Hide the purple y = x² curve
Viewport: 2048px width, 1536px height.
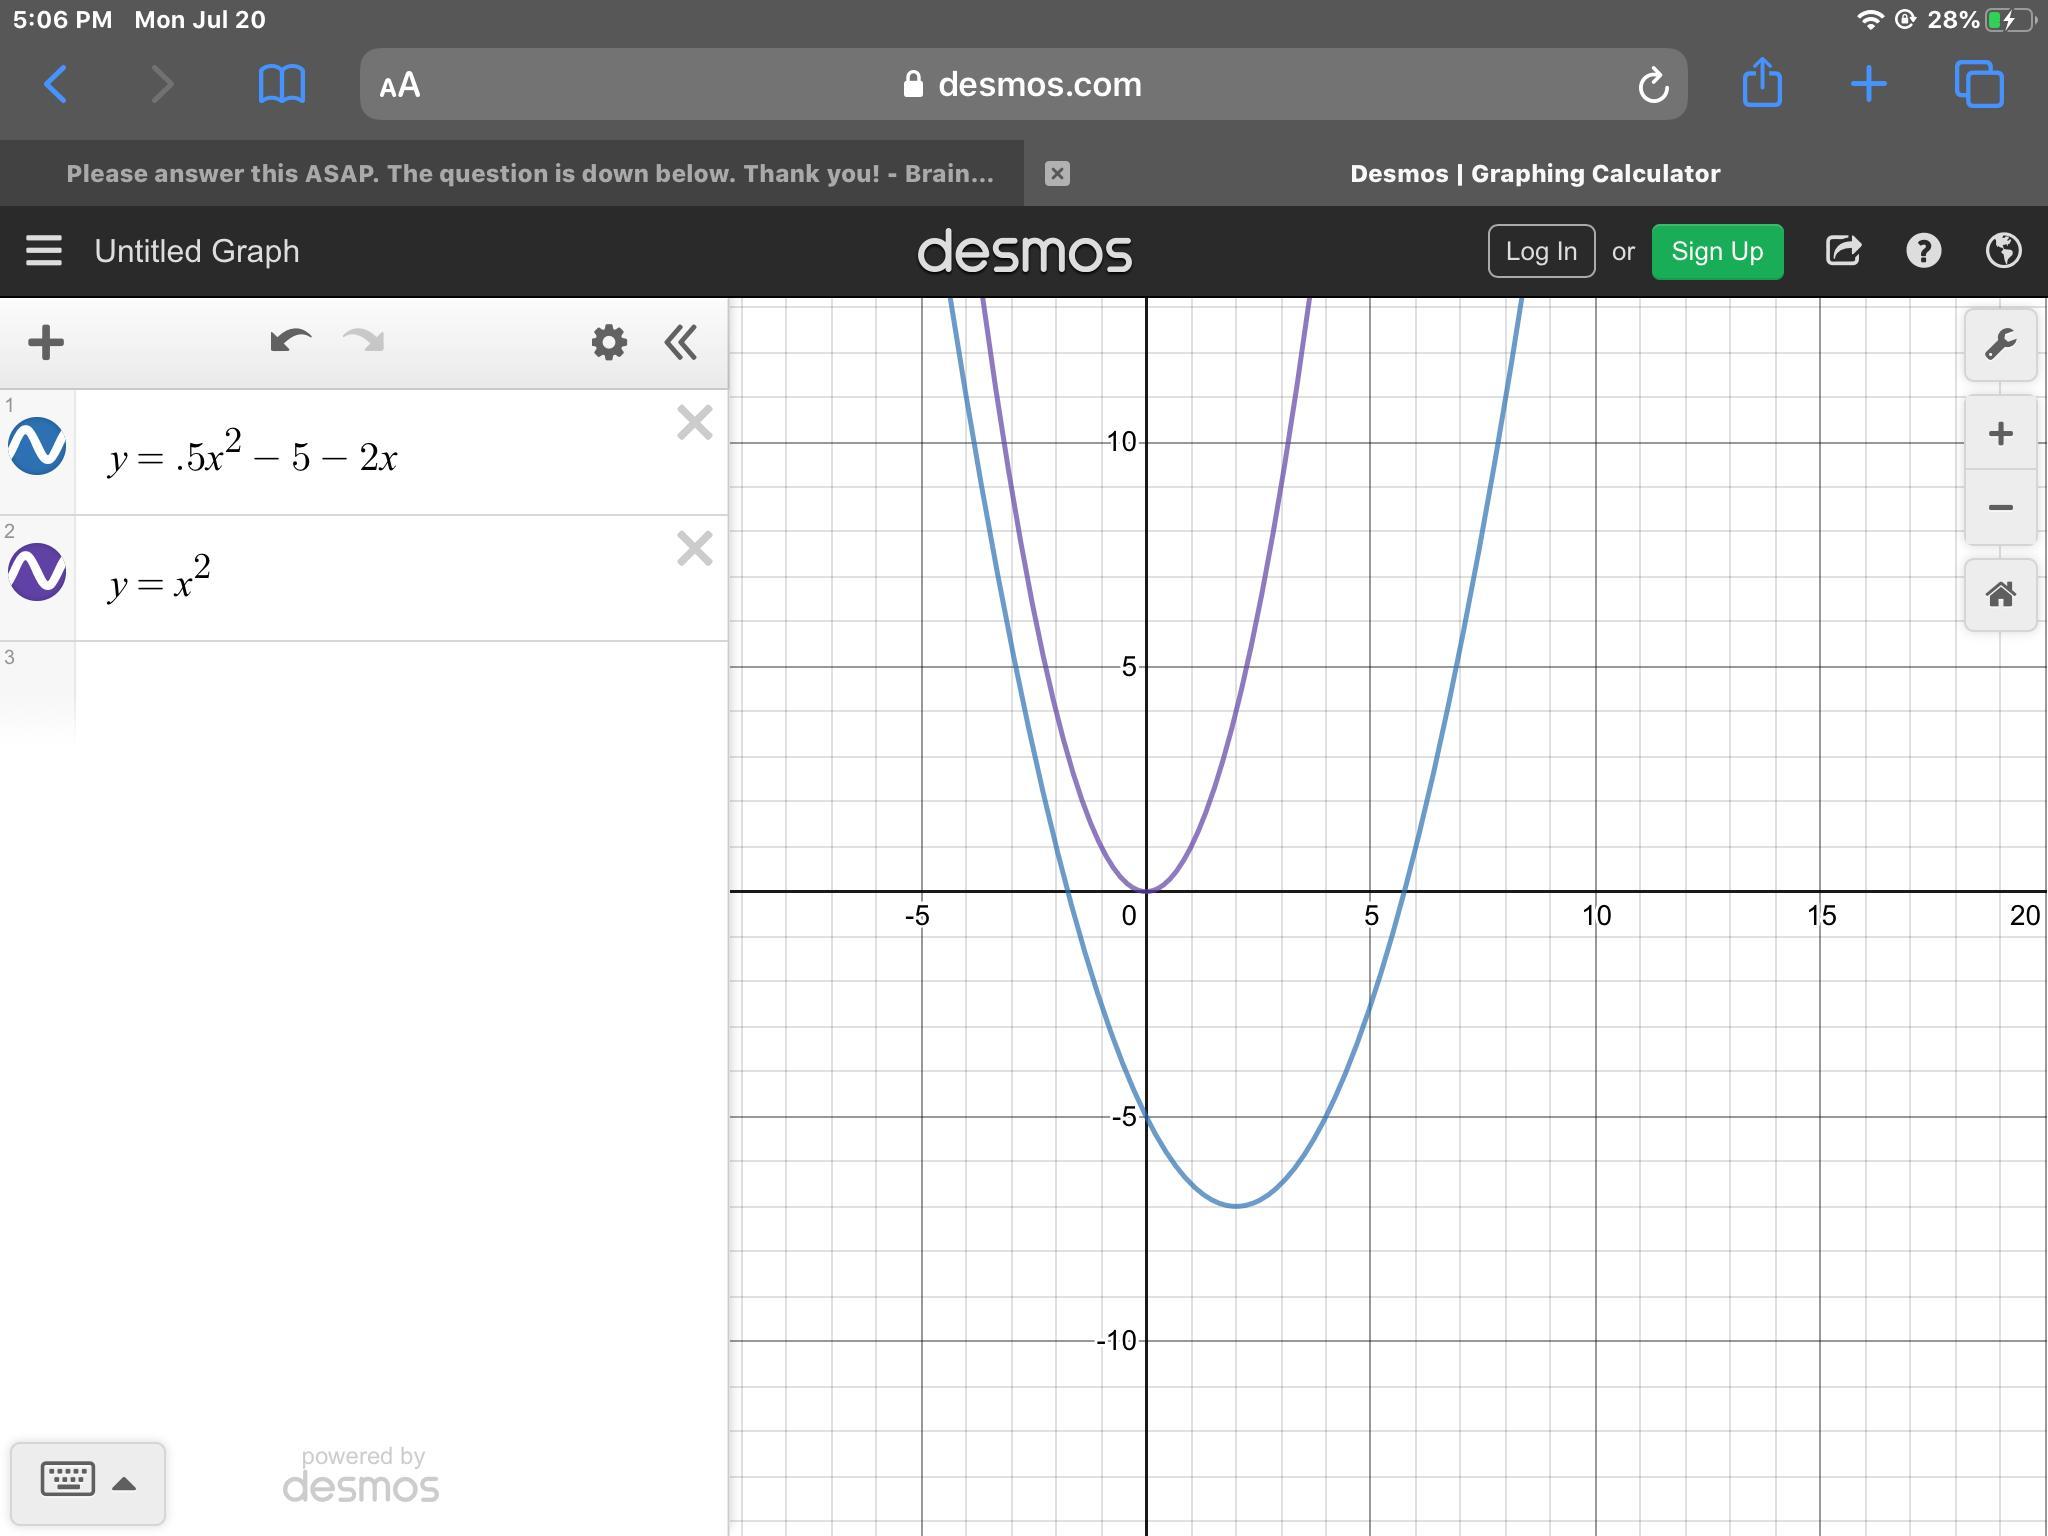click(37, 572)
